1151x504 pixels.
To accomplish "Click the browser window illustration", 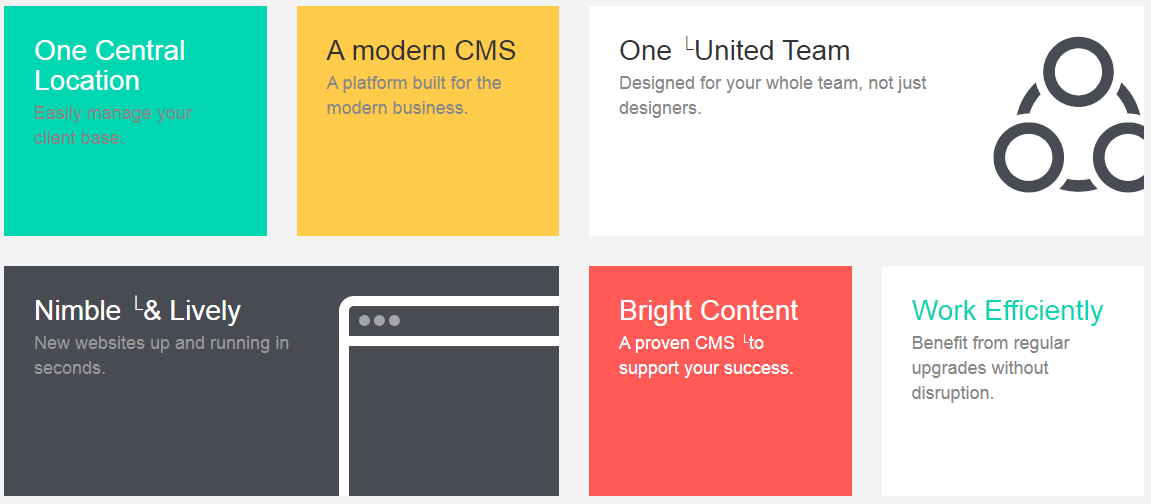I will click(x=449, y=396).
